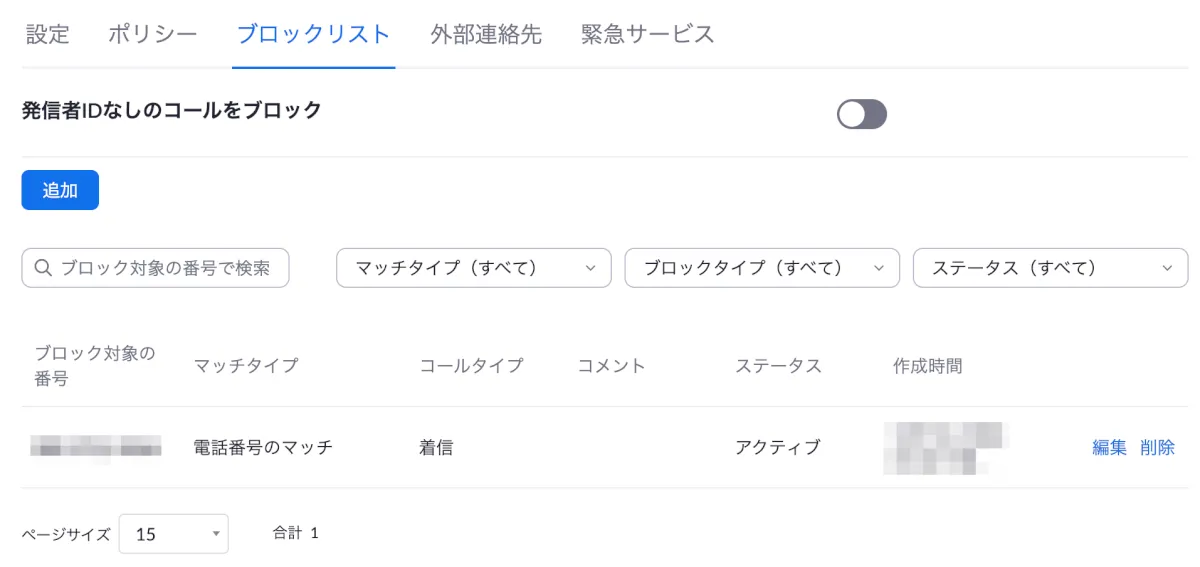
Task: Open the 緊急サービス tab
Action: (x=647, y=34)
